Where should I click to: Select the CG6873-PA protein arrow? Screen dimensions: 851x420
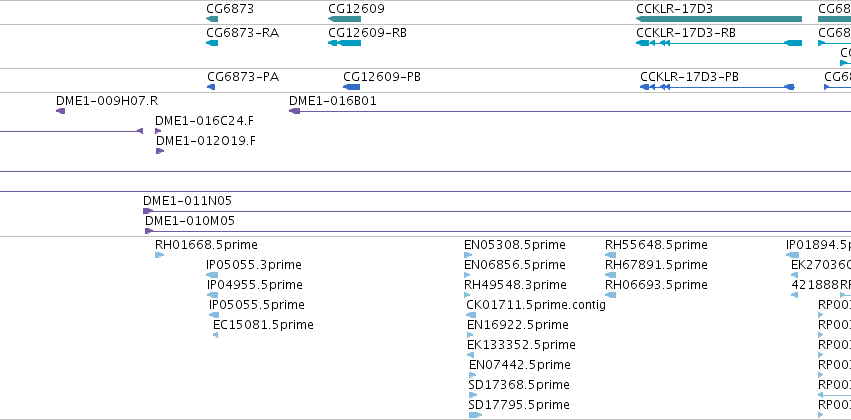pyautogui.click(x=211, y=87)
